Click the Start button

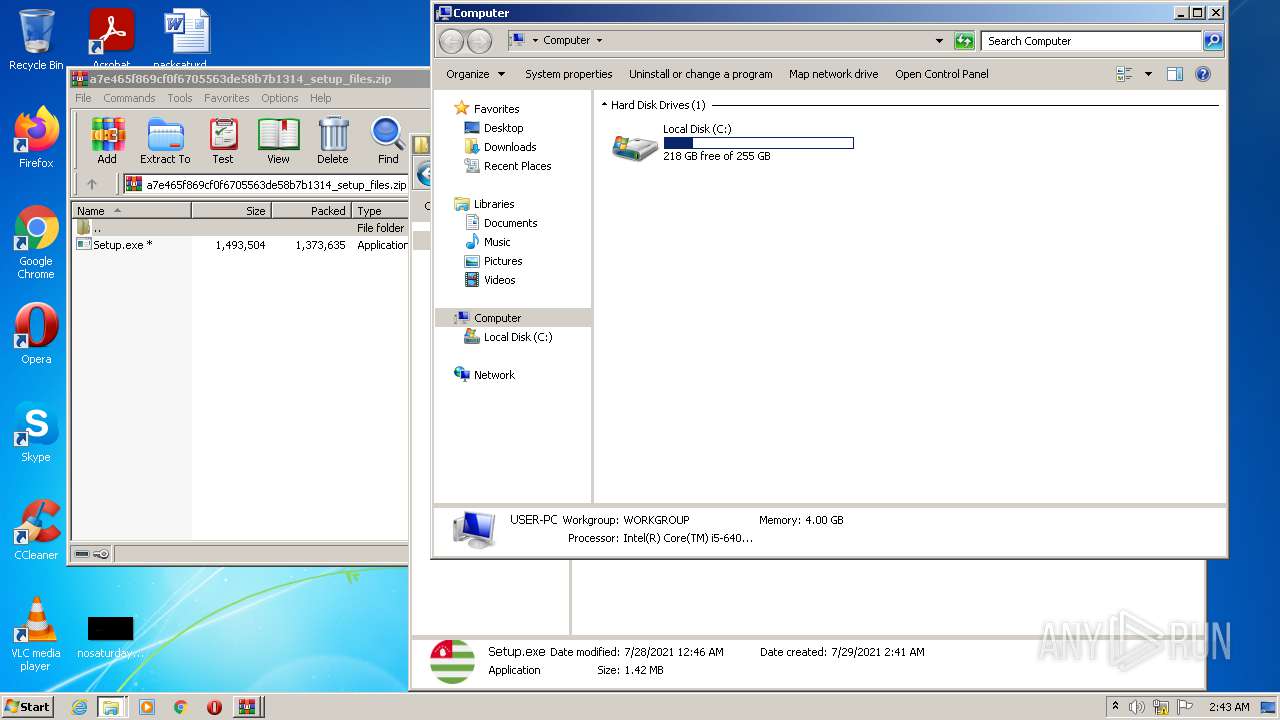(27, 707)
